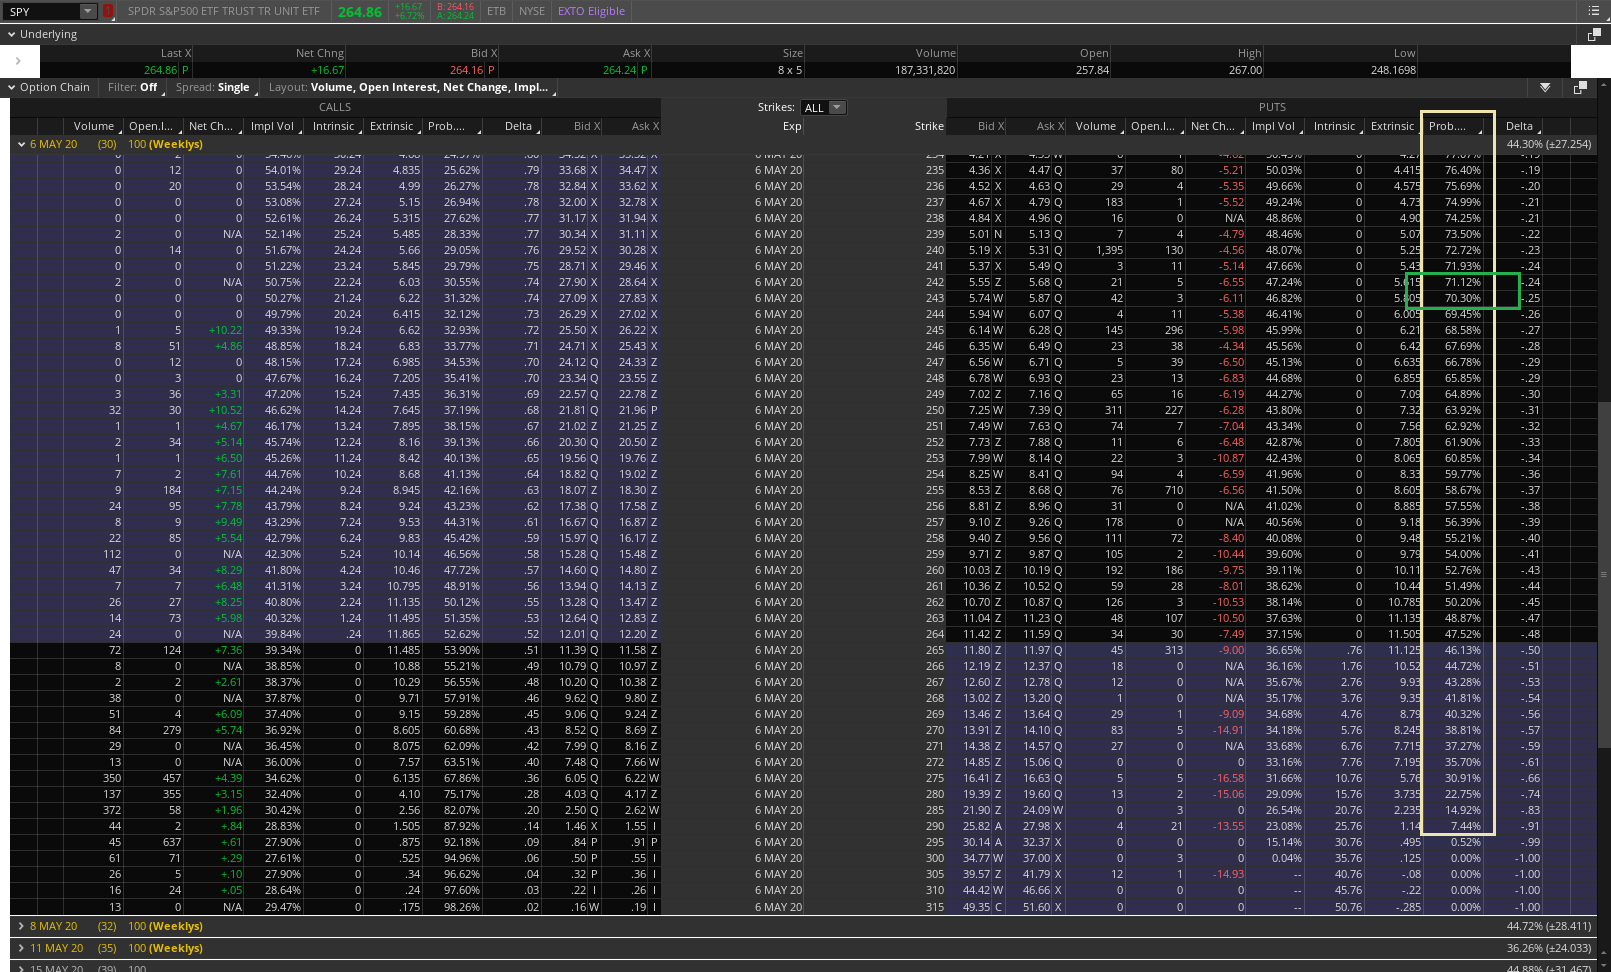
Task: Open the grid menu icon at top right
Action: [1592, 11]
